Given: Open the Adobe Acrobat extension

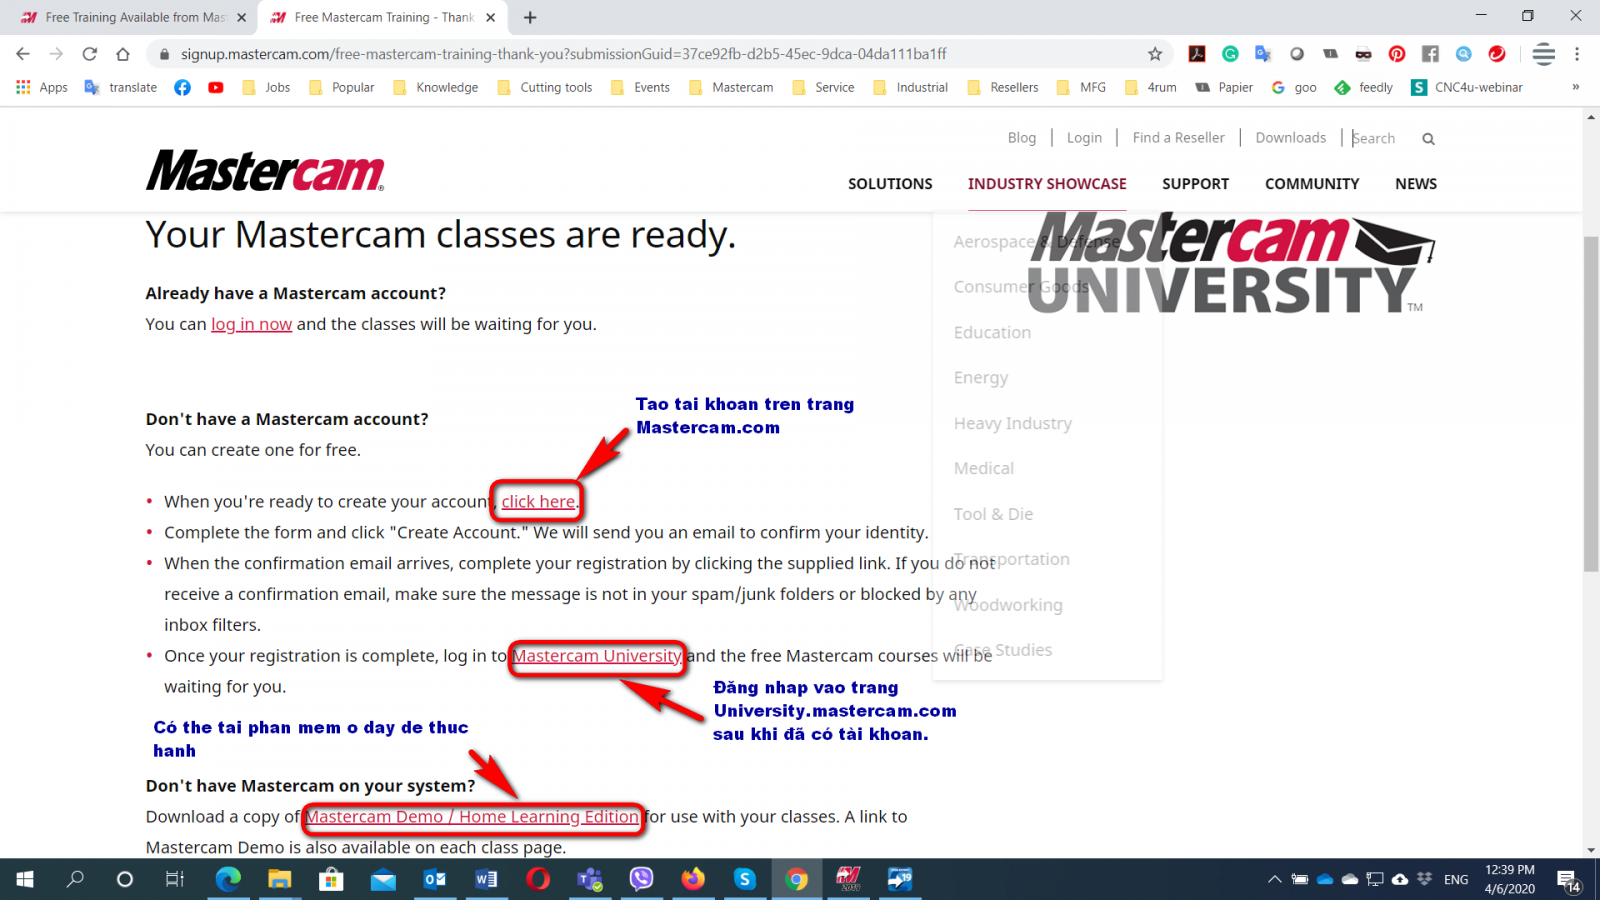Looking at the screenshot, I should 1197,54.
